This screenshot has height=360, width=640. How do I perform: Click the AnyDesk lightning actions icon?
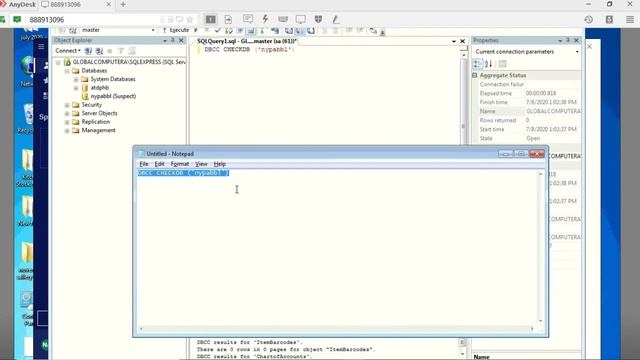tap(265, 19)
